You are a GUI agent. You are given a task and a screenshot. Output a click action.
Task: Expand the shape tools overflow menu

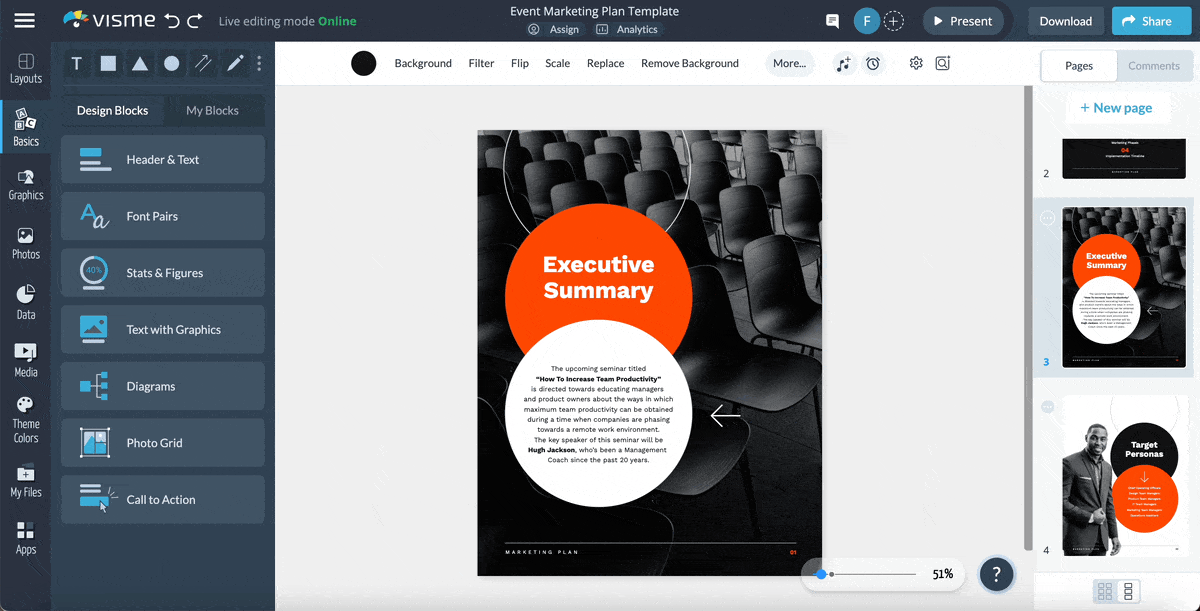[x=258, y=63]
